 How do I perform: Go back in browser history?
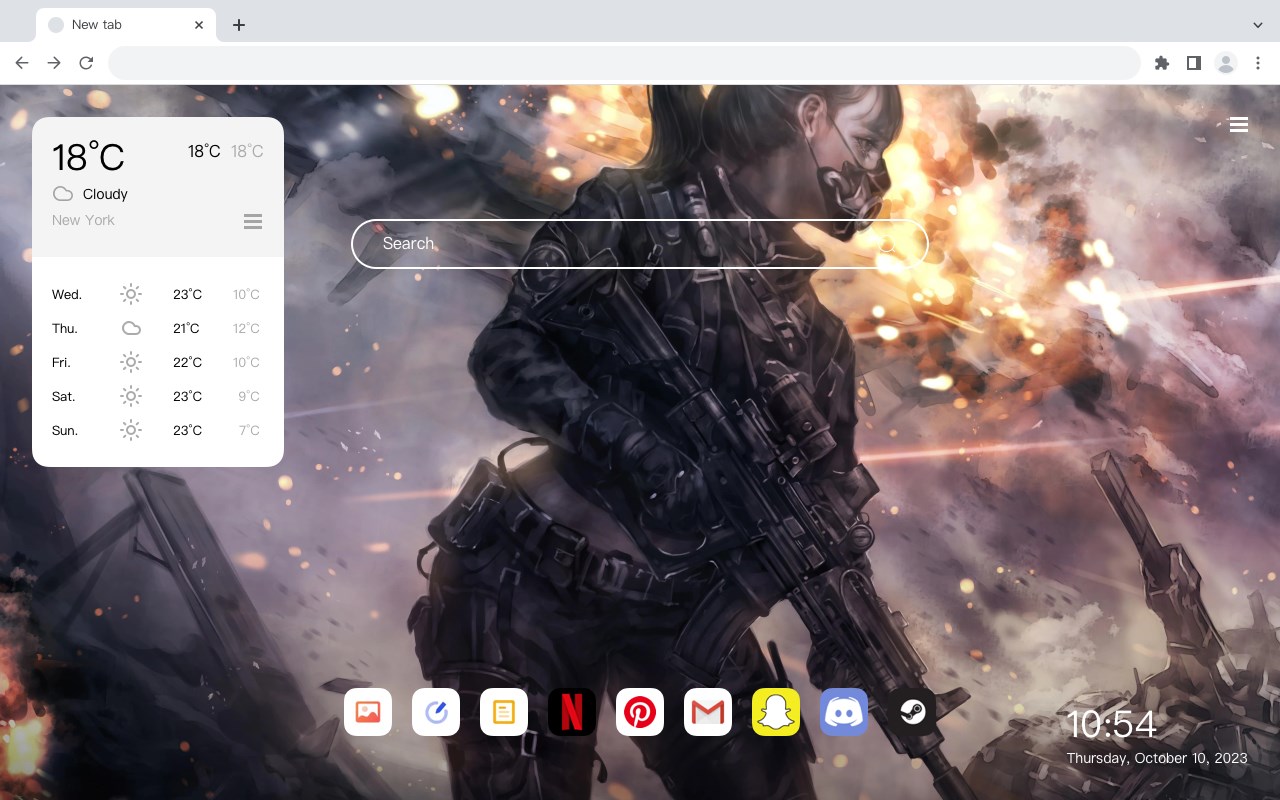pos(22,63)
